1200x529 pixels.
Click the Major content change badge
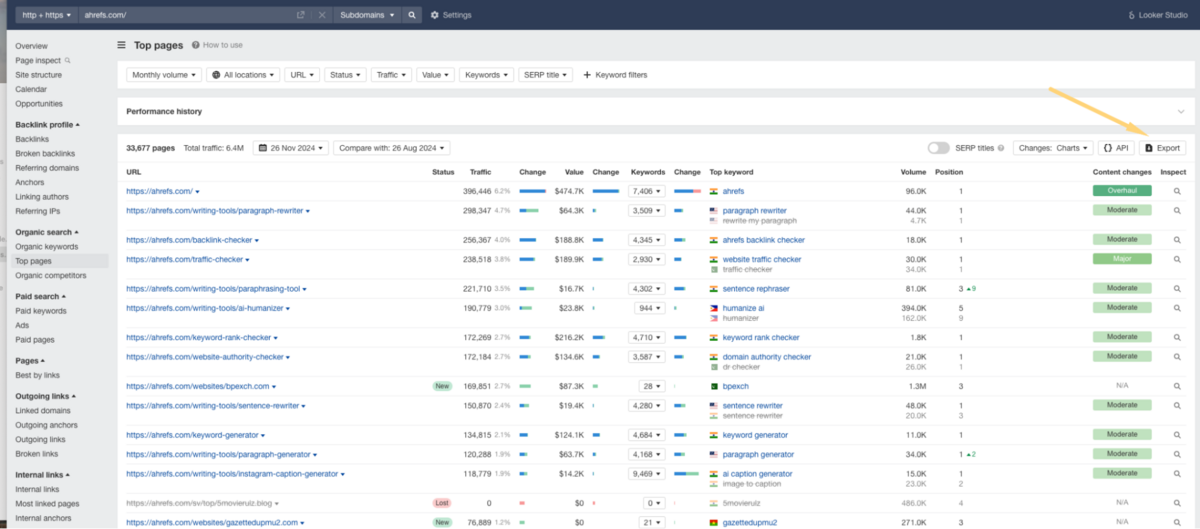coord(1122,259)
